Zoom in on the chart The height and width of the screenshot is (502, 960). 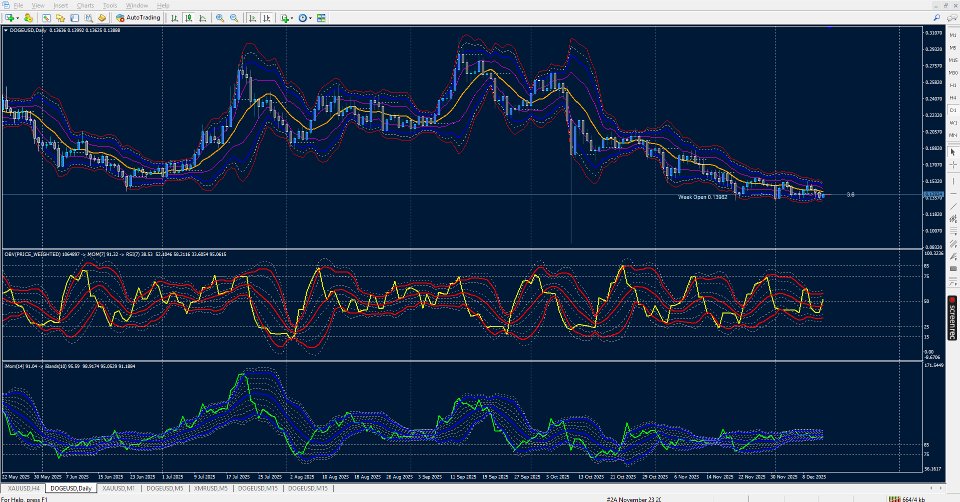pos(219,18)
